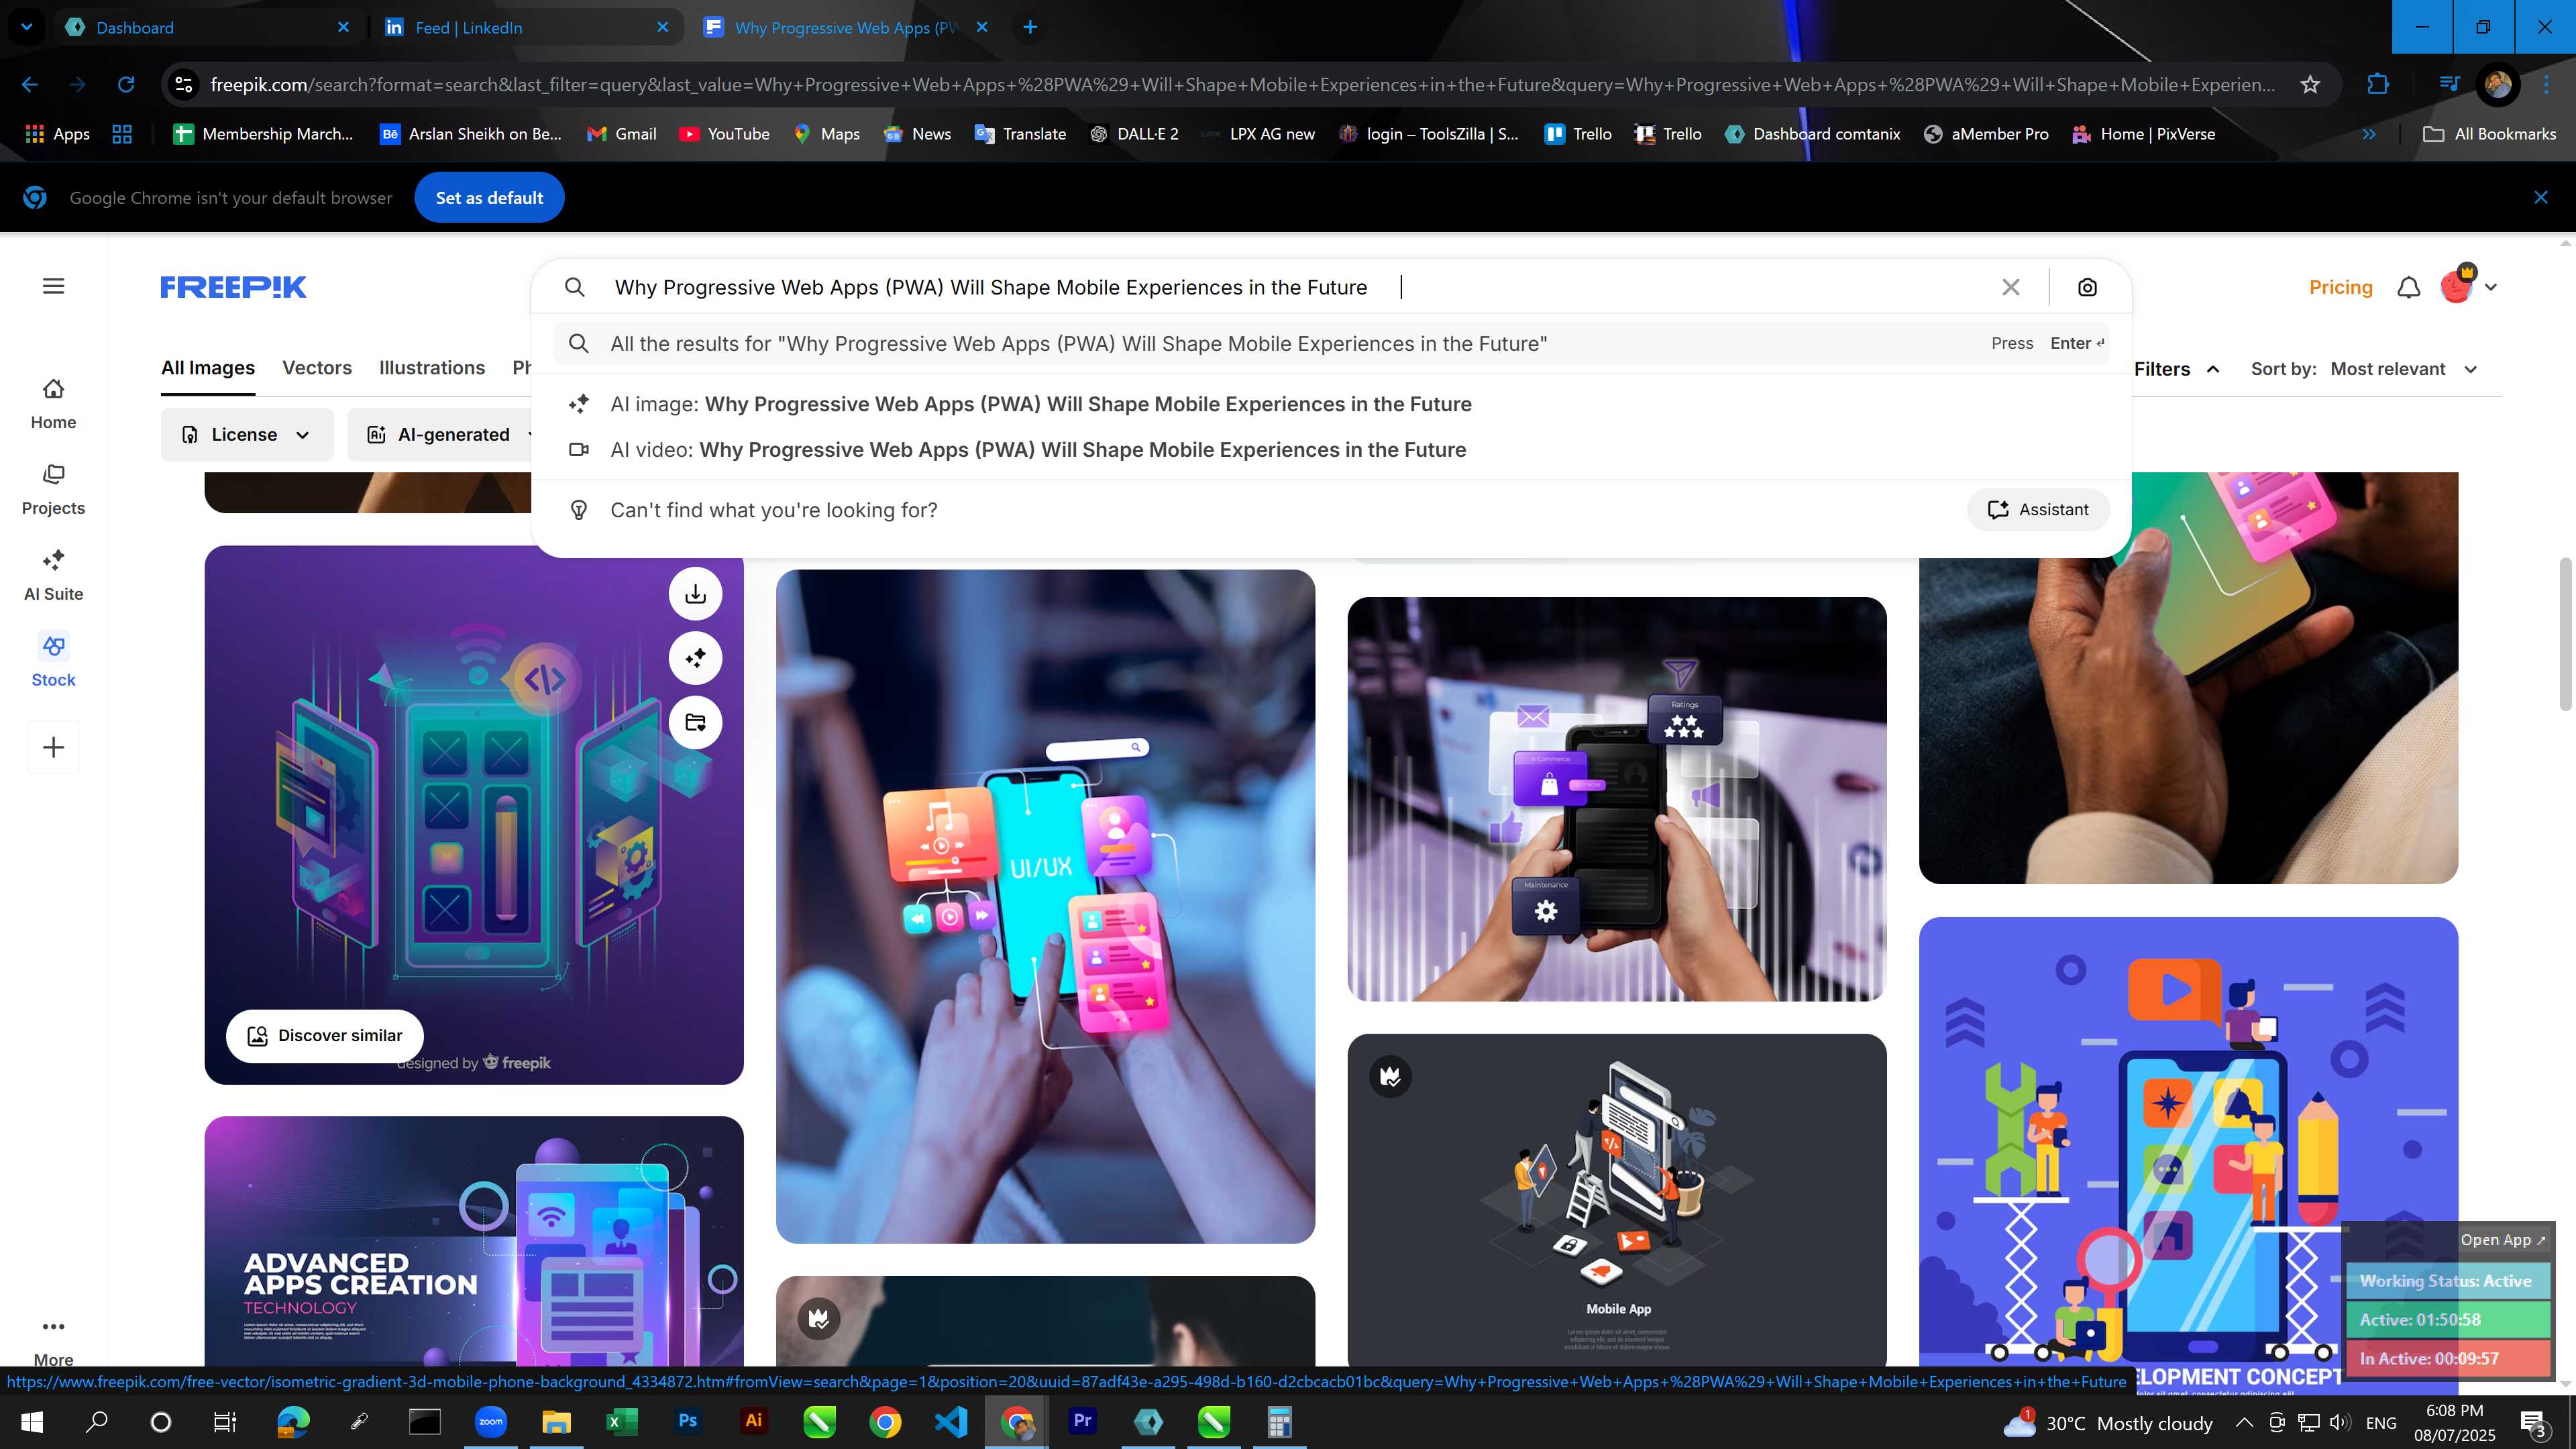Open tab search dropdown in Chrome
This screenshot has height=1449, width=2576.
tap(27, 27)
